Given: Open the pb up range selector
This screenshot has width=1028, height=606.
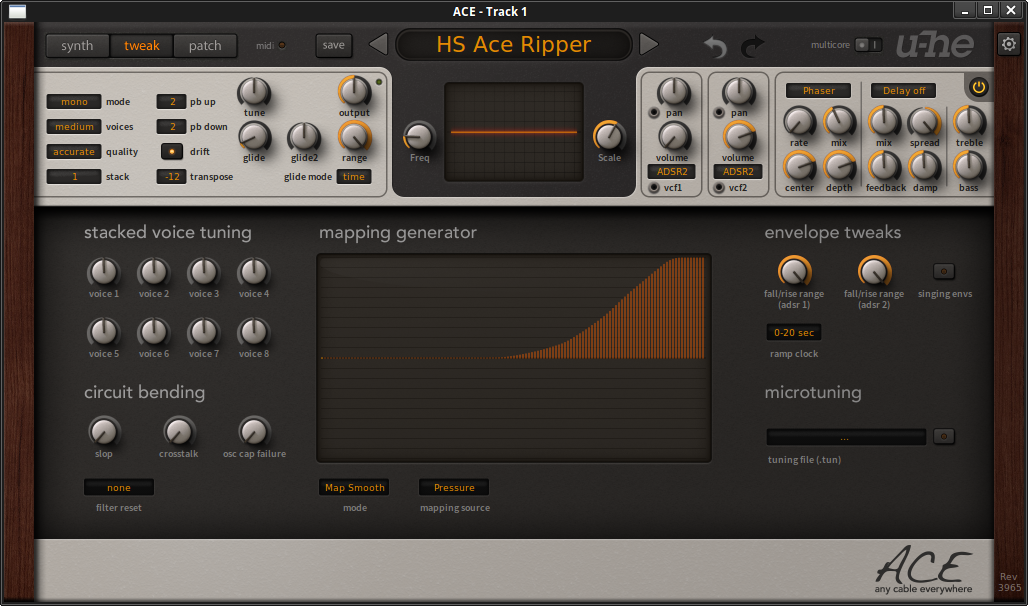Looking at the screenshot, I should [172, 102].
